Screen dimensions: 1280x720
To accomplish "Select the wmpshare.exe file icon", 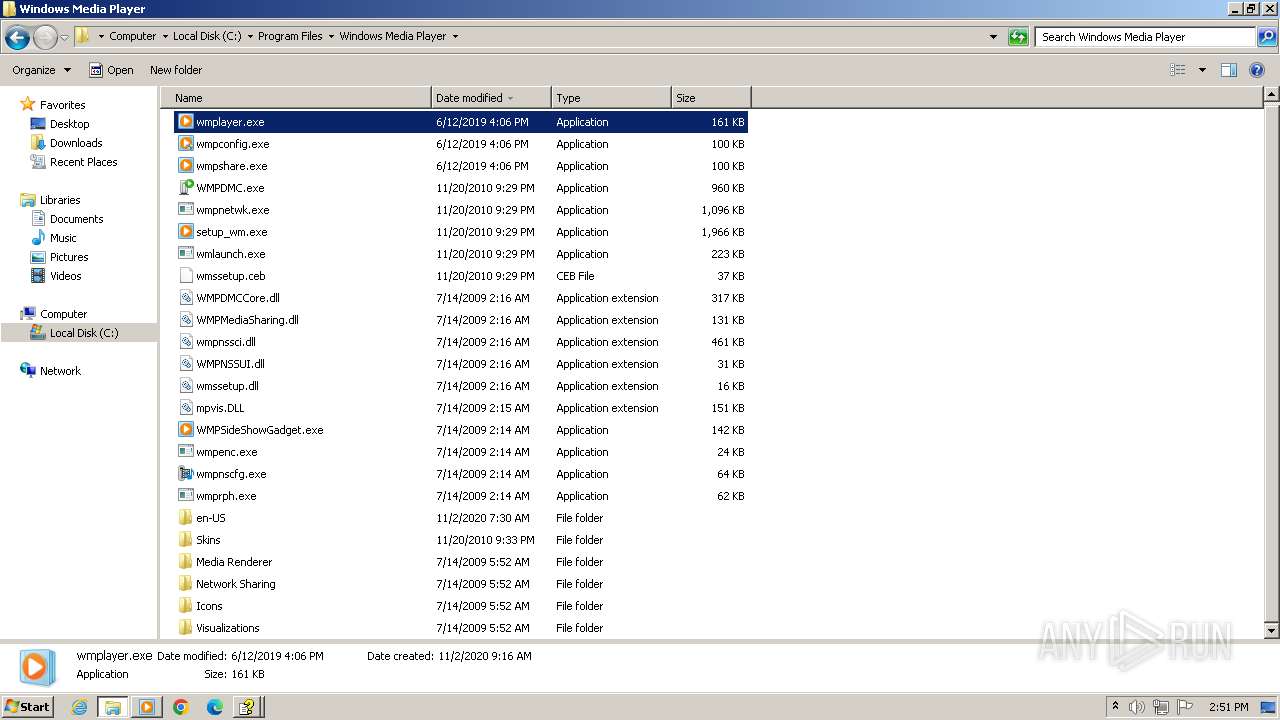I will click(185, 166).
